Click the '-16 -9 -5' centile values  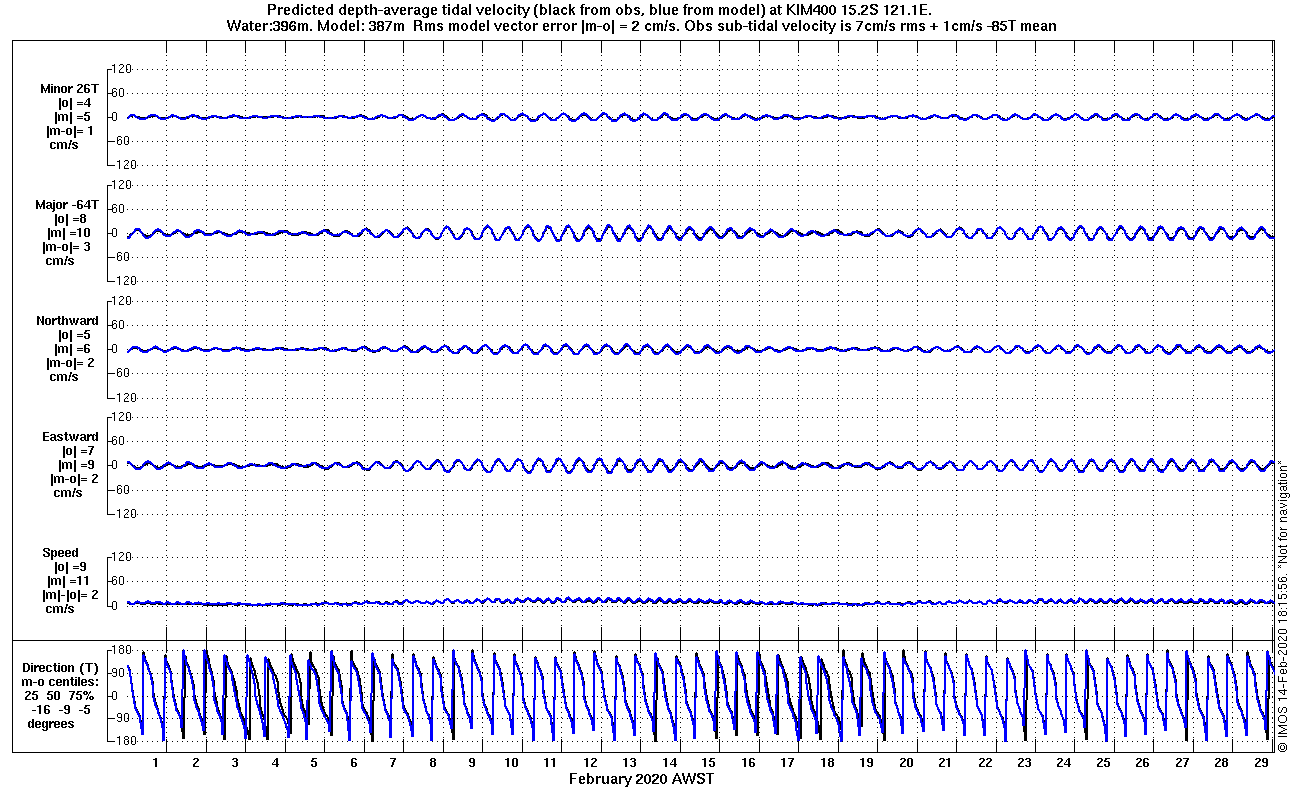[x=62, y=710]
